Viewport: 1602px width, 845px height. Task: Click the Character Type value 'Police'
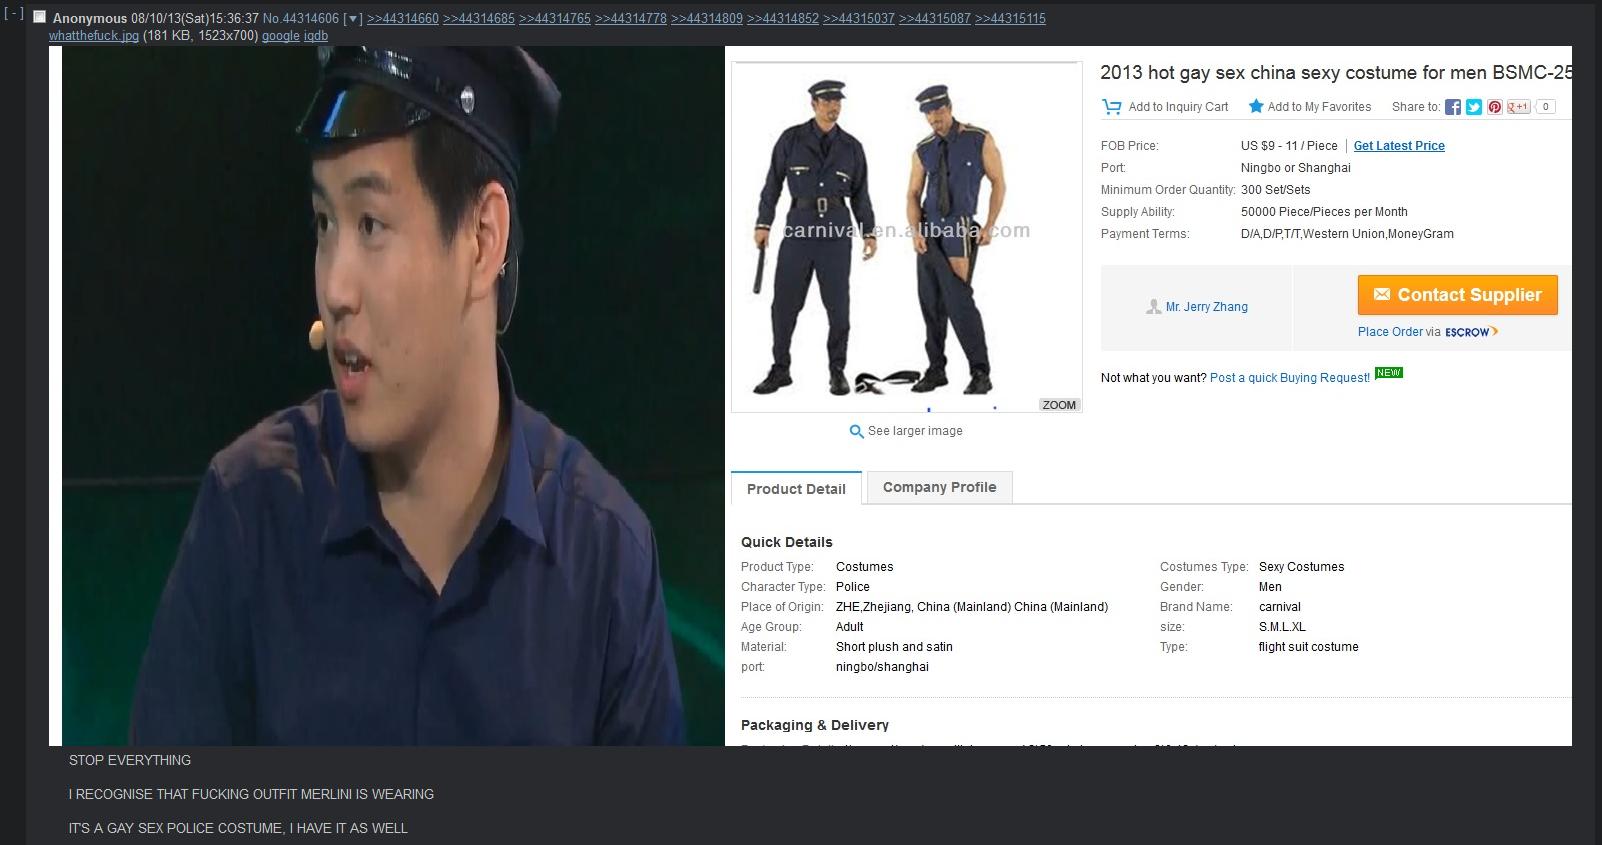(x=853, y=587)
